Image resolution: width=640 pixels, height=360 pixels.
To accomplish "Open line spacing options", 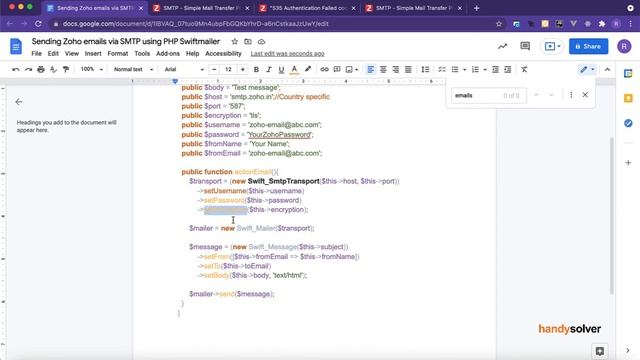I will coord(425,70).
